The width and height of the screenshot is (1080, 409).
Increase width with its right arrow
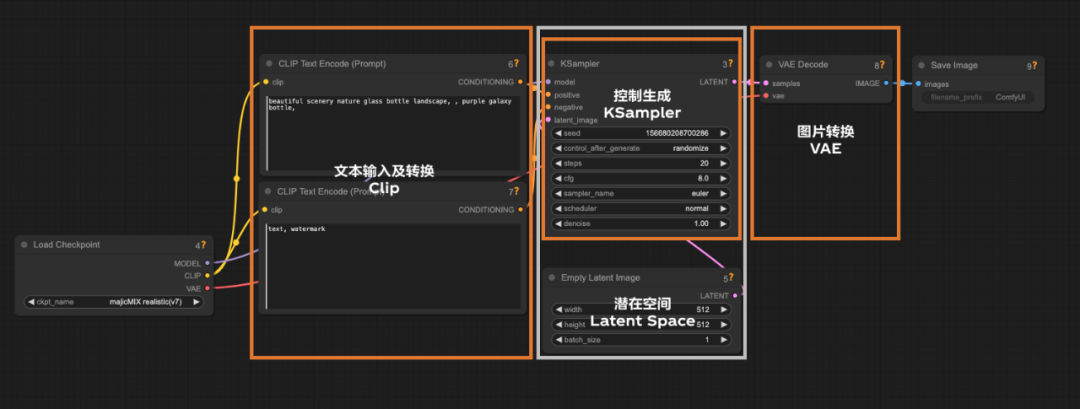[723, 309]
